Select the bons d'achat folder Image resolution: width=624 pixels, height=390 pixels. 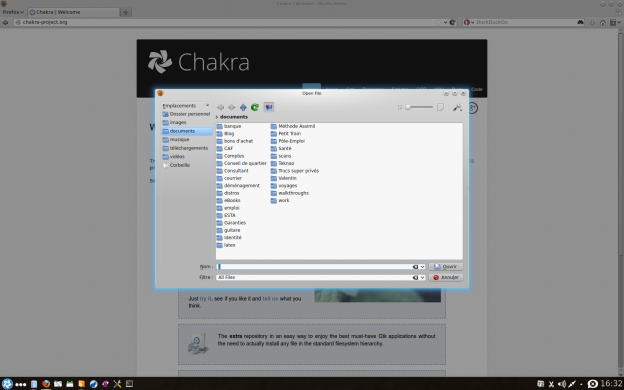(235, 141)
